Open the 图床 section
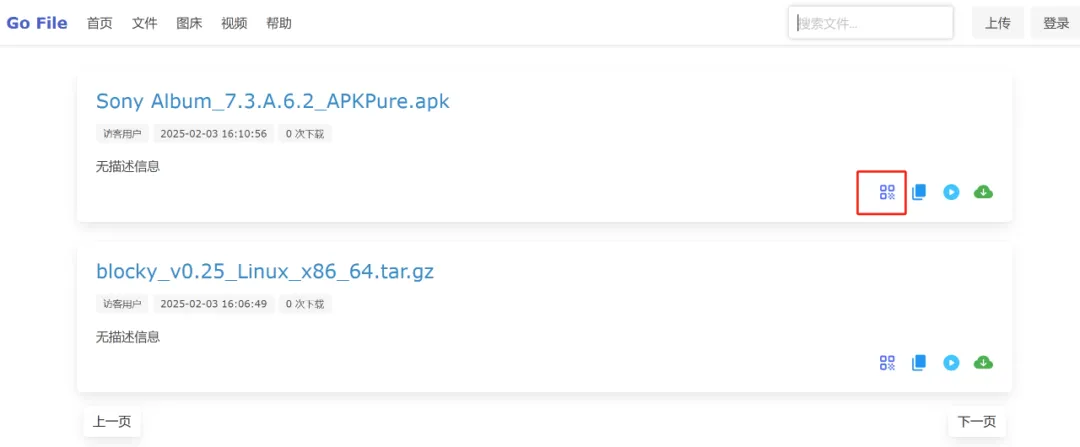Viewport: 1080px width, 447px height. 189,23
